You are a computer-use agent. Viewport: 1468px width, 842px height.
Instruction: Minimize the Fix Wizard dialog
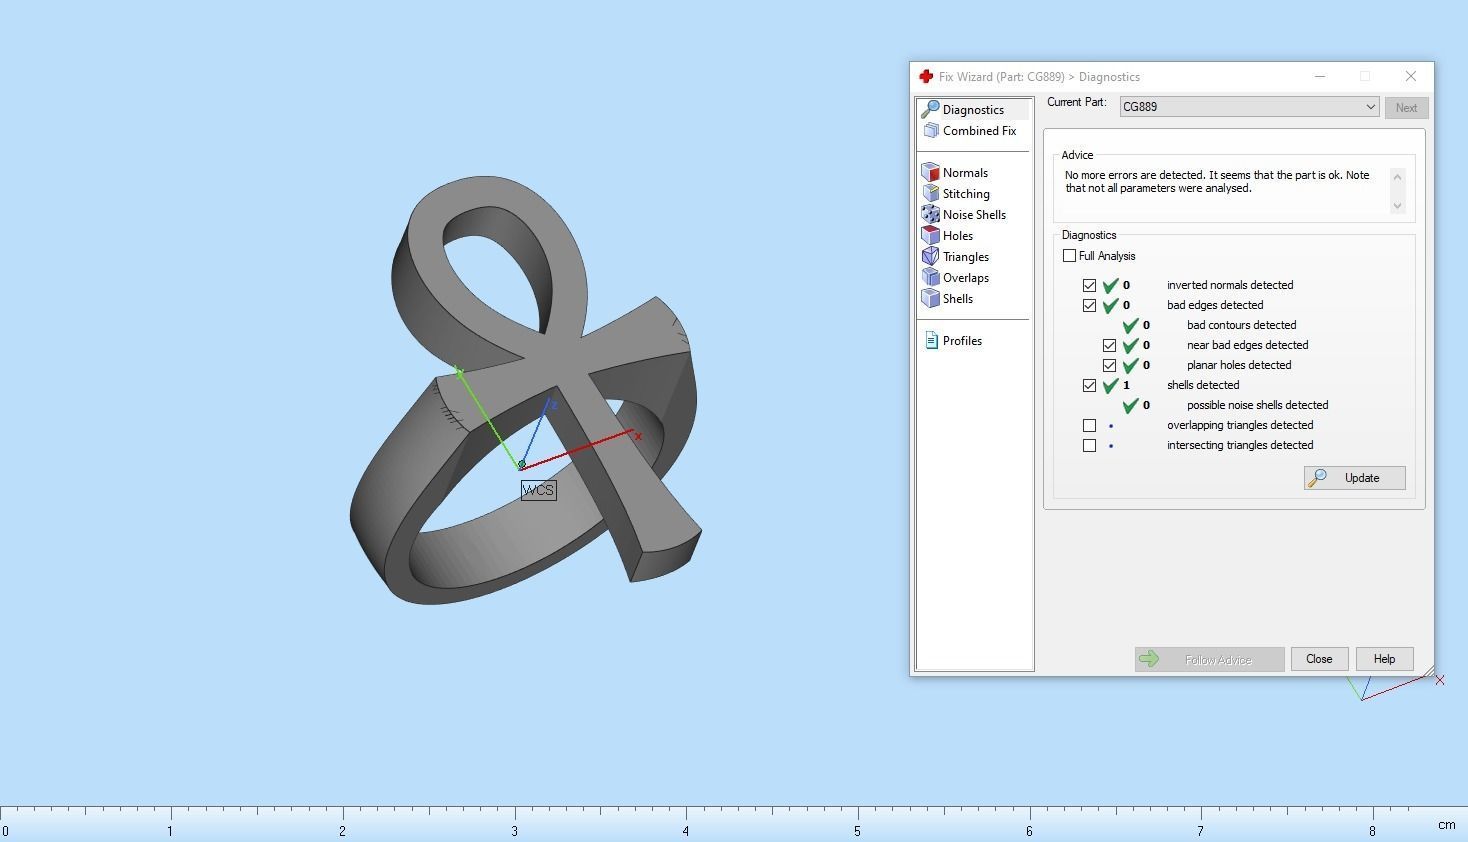tap(1320, 77)
